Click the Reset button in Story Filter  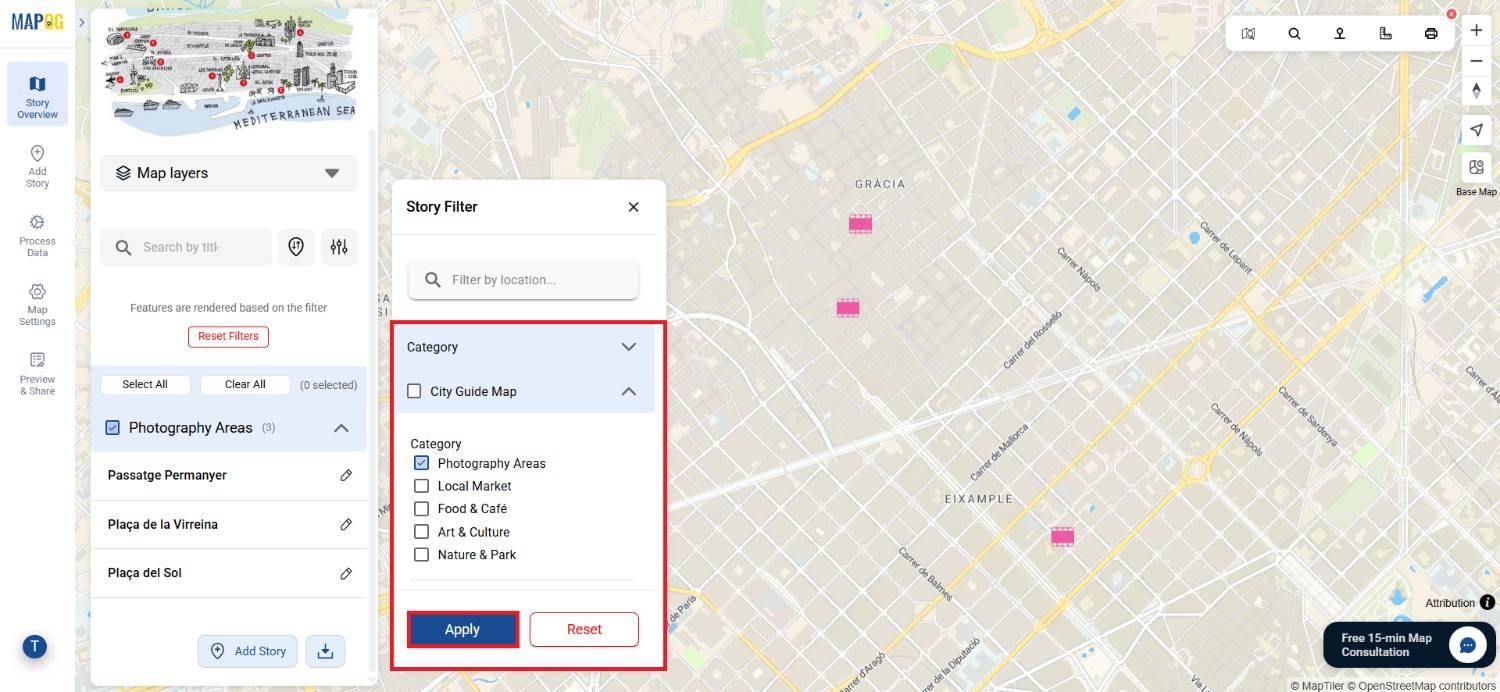[584, 629]
